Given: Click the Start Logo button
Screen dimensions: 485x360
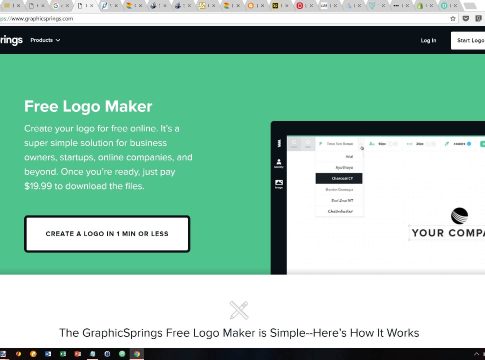Looking at the screenshot, I should 468,40.
